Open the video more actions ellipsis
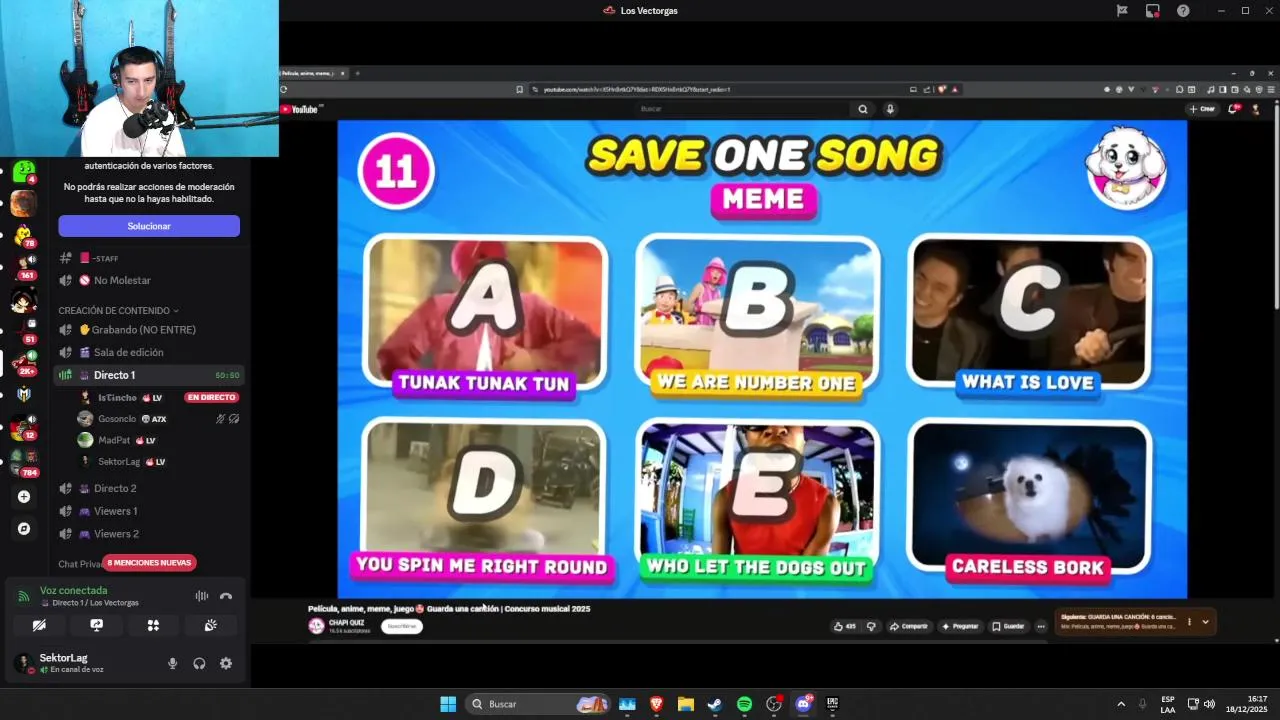Image resolution: width=1280 pixels, height=720 pixels. [x=1041, y=626]
